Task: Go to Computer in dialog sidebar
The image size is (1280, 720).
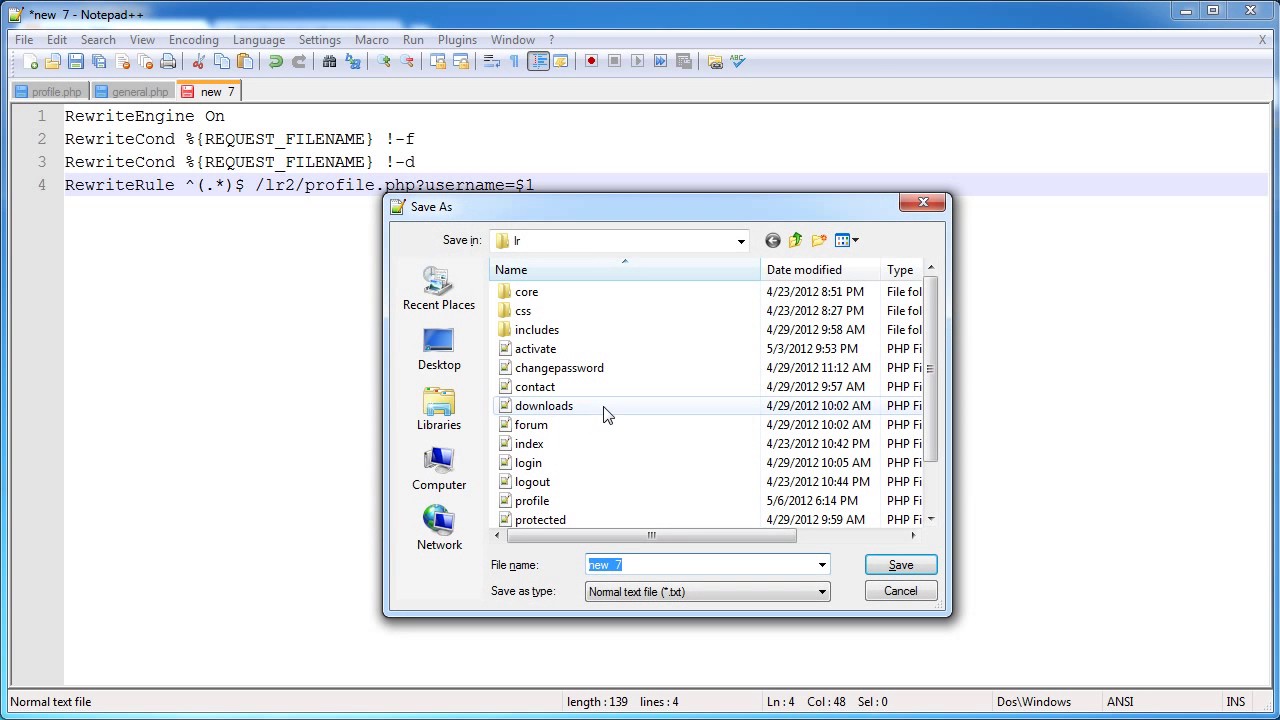Action: tap(439, 470)
